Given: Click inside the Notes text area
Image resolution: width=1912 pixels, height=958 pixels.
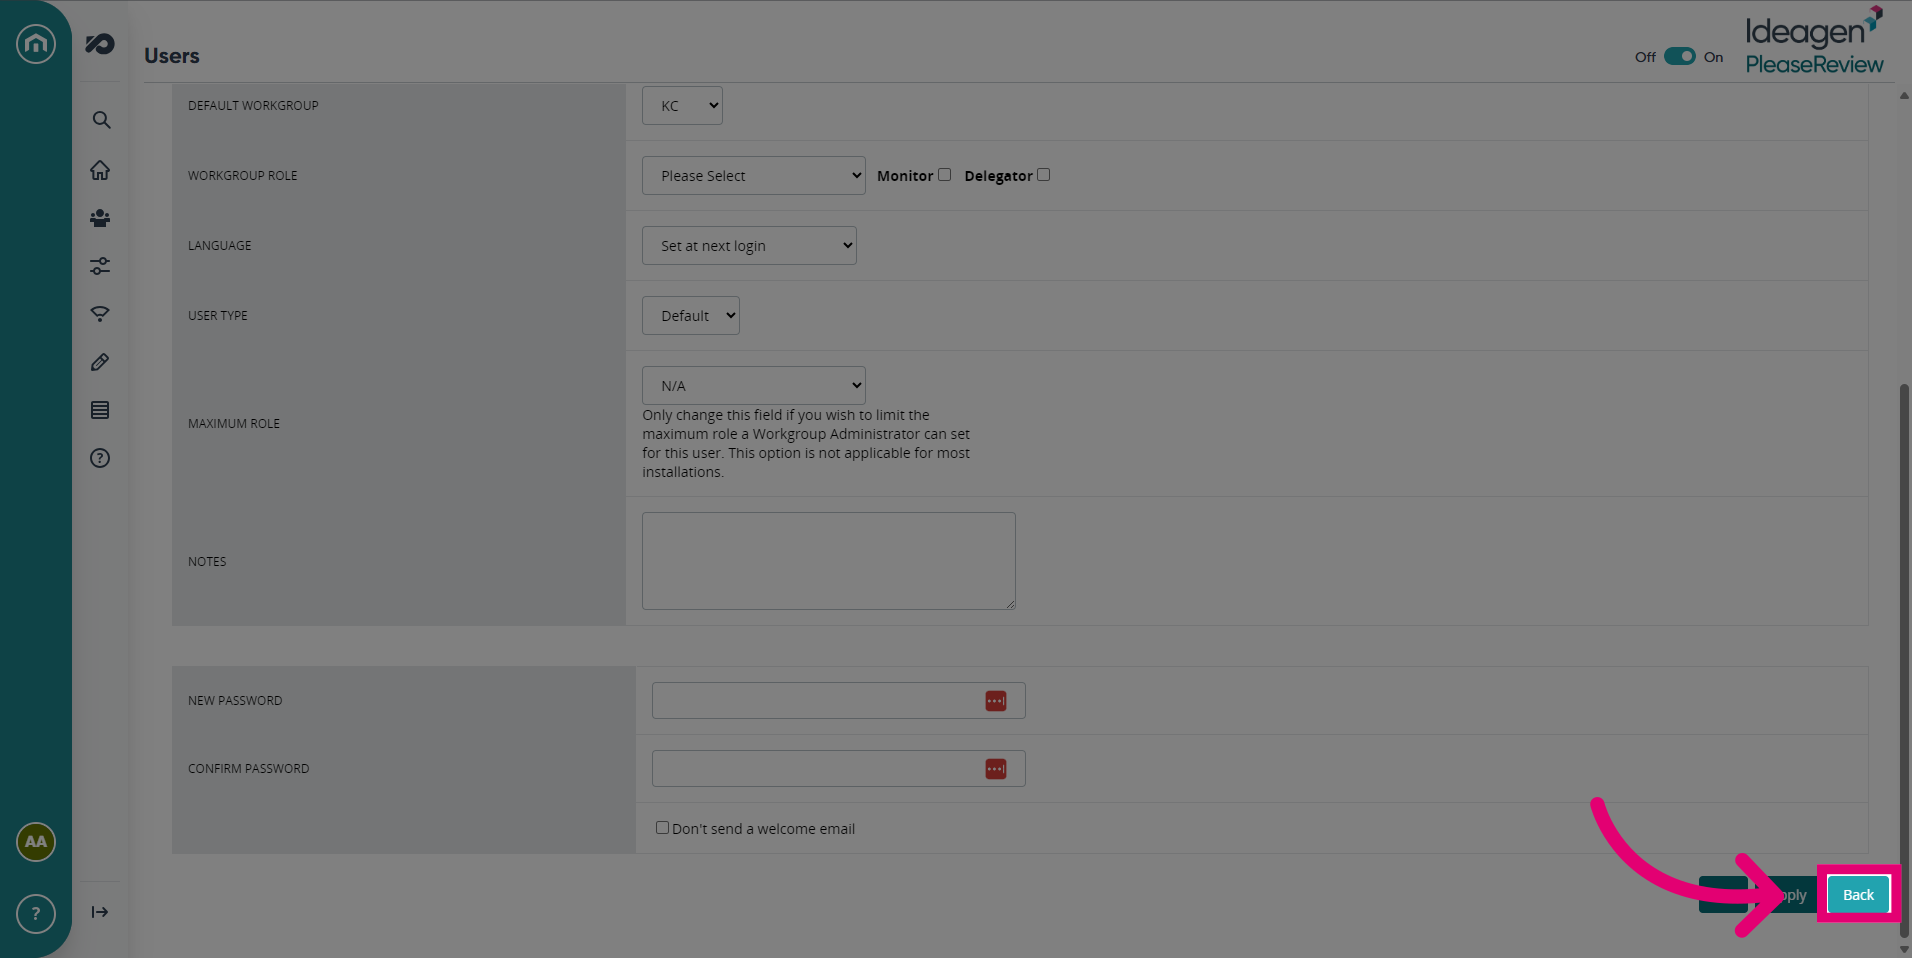Looking at the screenshot, I should tap(829, 561).
